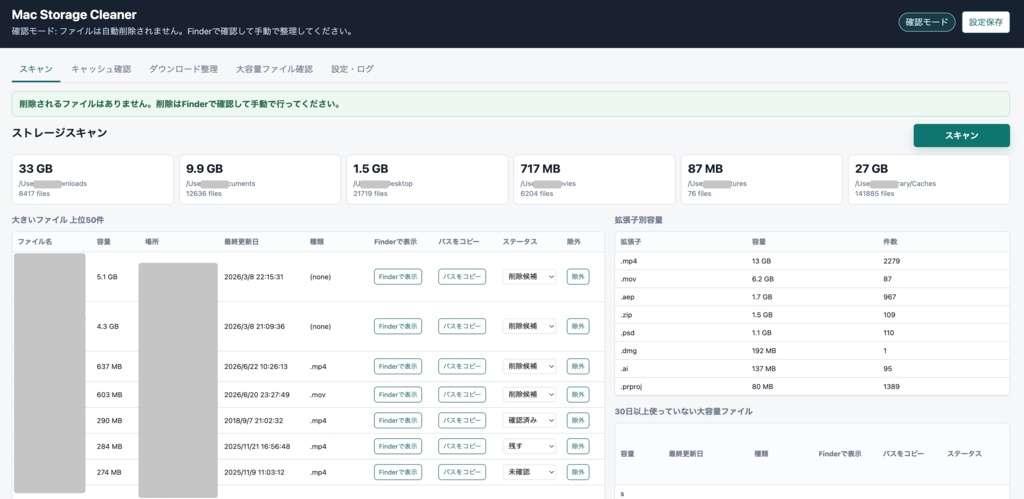
Task: Save settings with 設定保存 button
Action: 985,22
